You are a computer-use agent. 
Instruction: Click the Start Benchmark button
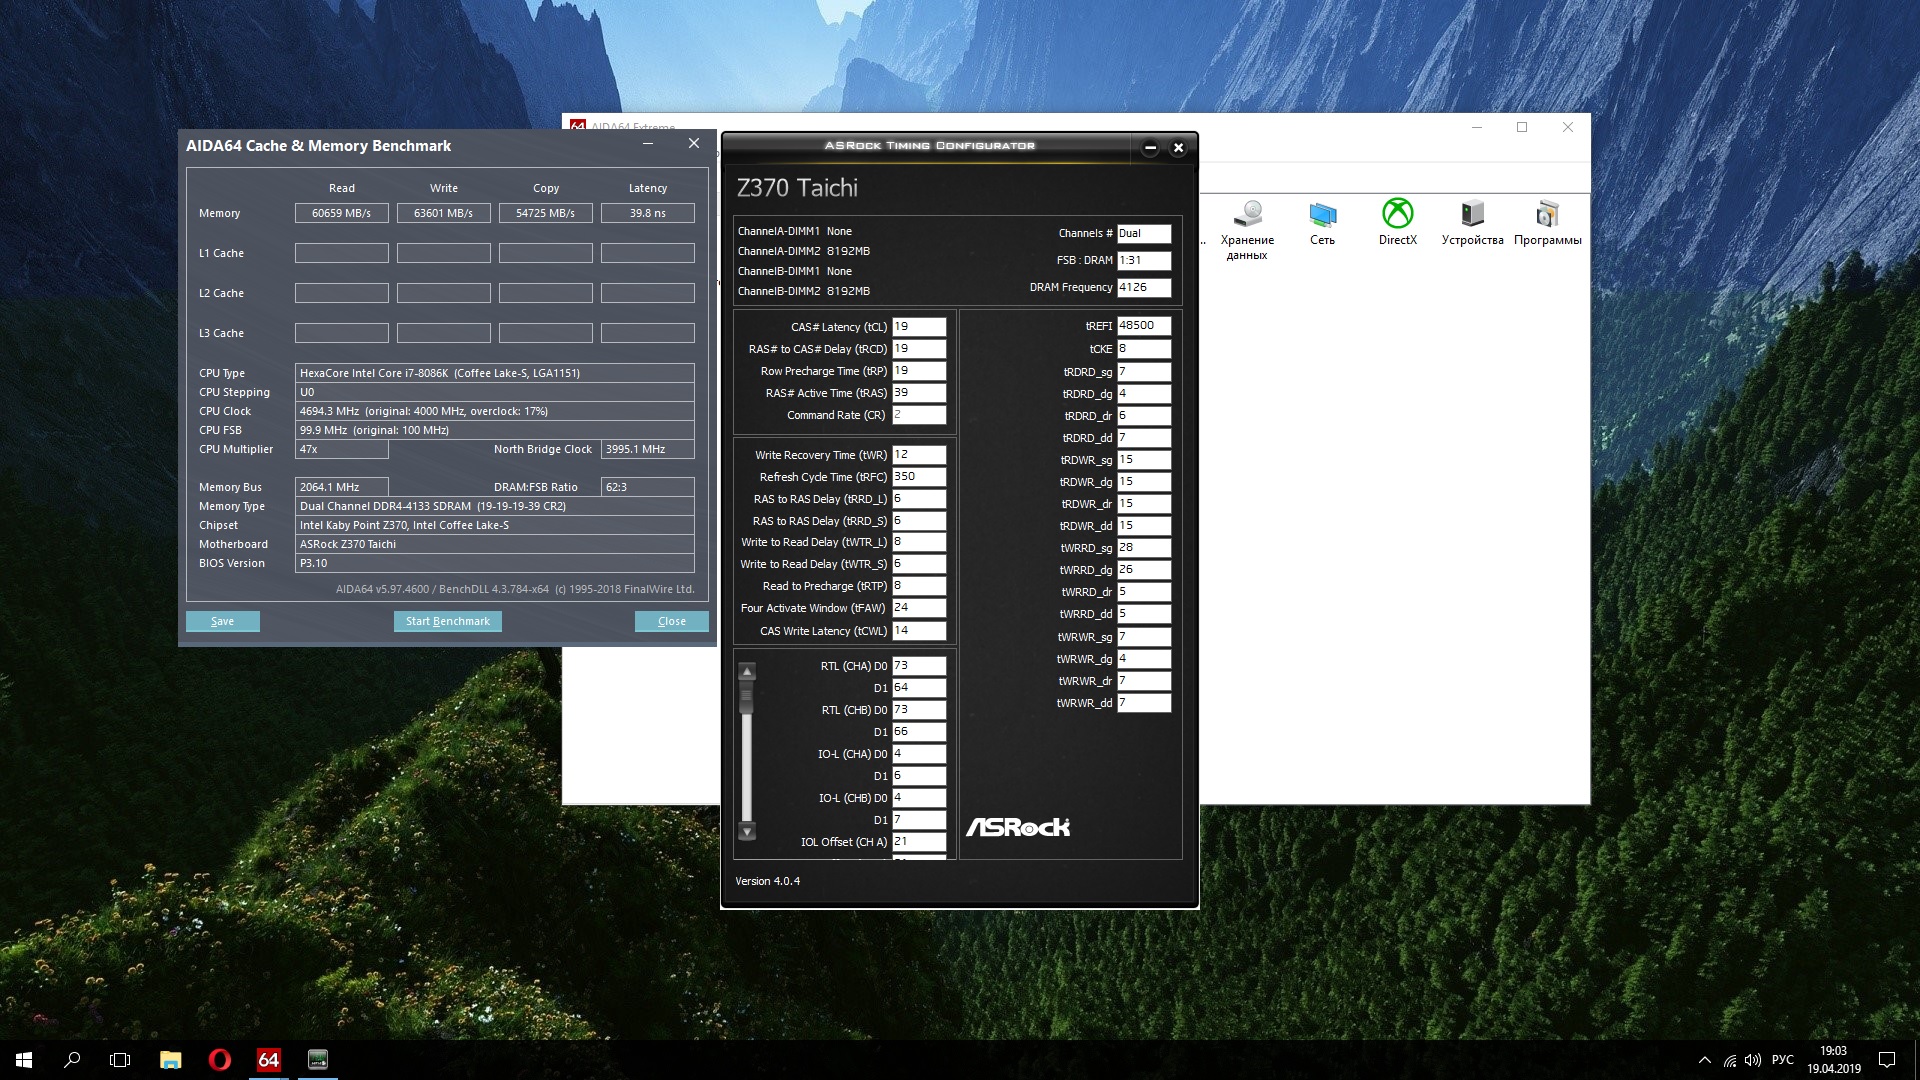(447, 621)
